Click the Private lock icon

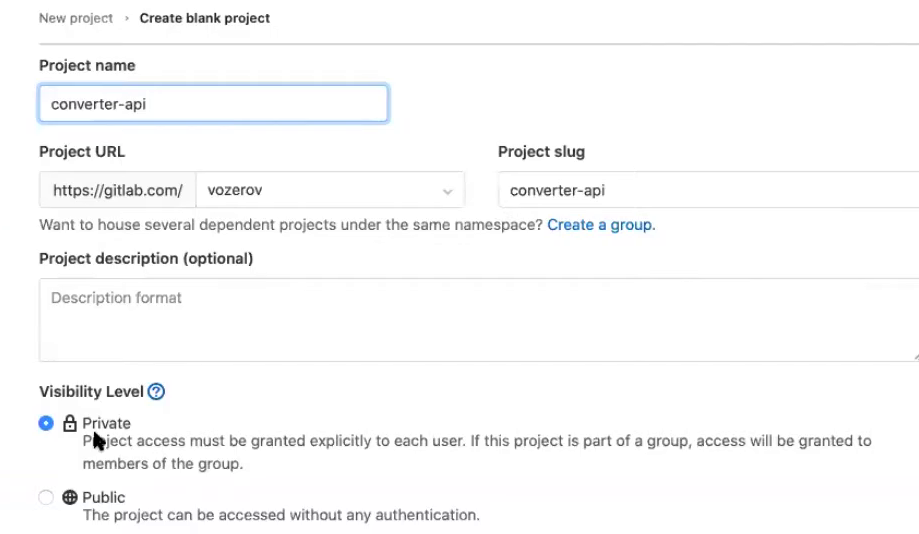tap(70, 423)
